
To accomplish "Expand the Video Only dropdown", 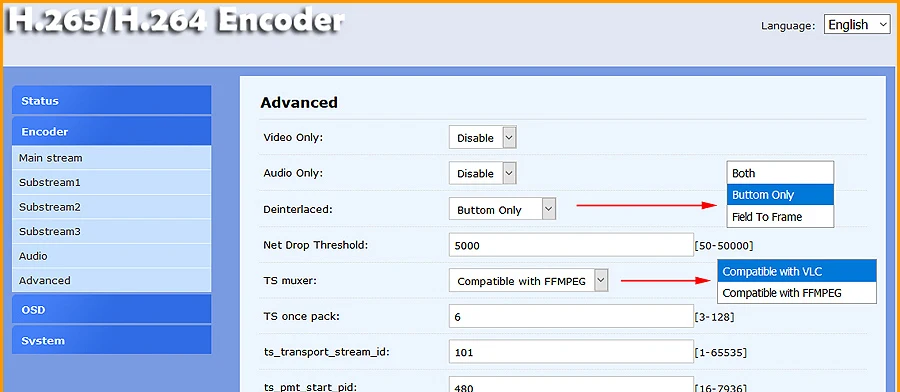I will 483,138.
